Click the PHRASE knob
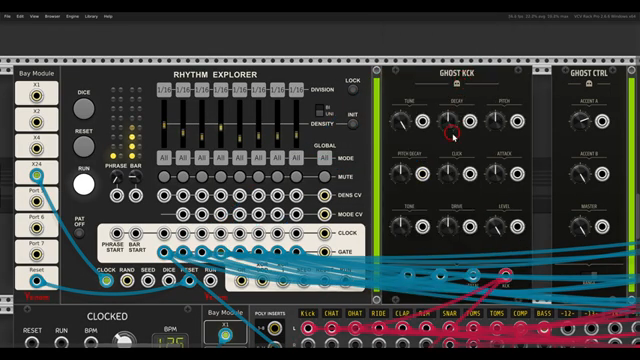This screenshot has height=360, width=640. (x=116, y=177)
